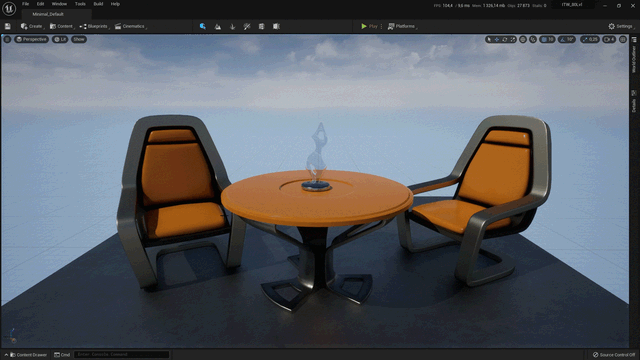The width and height of the screenshot is (640, 360).
Task: Open the Platforms dropdown
Action: tap(402, 26)
